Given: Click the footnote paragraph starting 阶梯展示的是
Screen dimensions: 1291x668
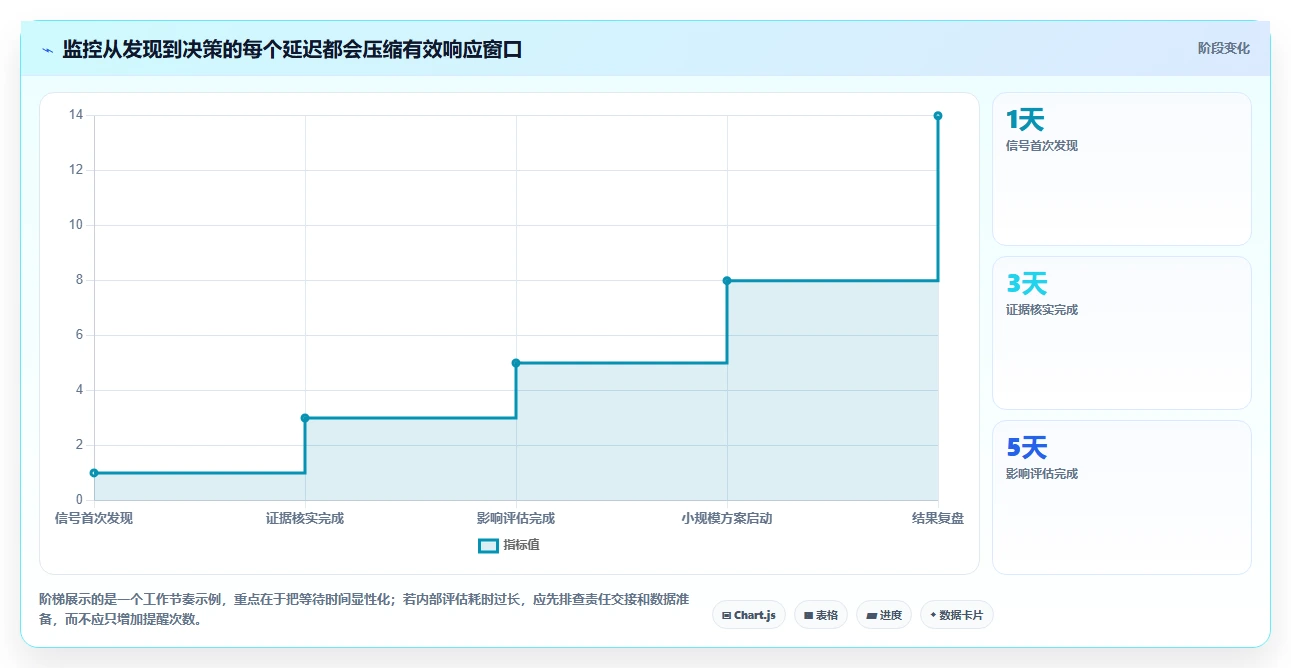Looking at the screenshot, I should 364,609.
